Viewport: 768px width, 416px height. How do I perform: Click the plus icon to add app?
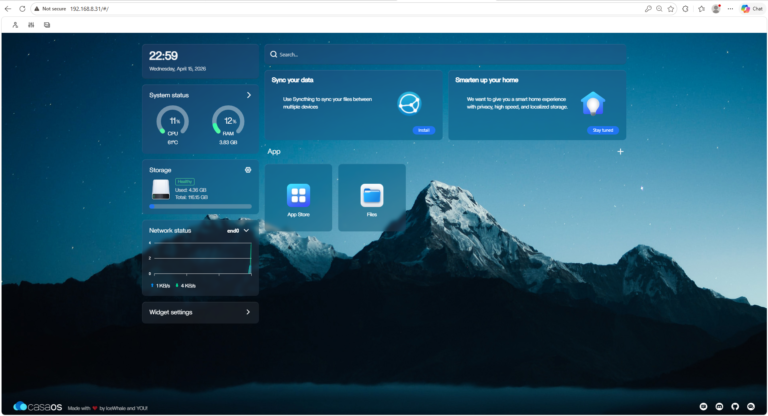pos(620,151)
